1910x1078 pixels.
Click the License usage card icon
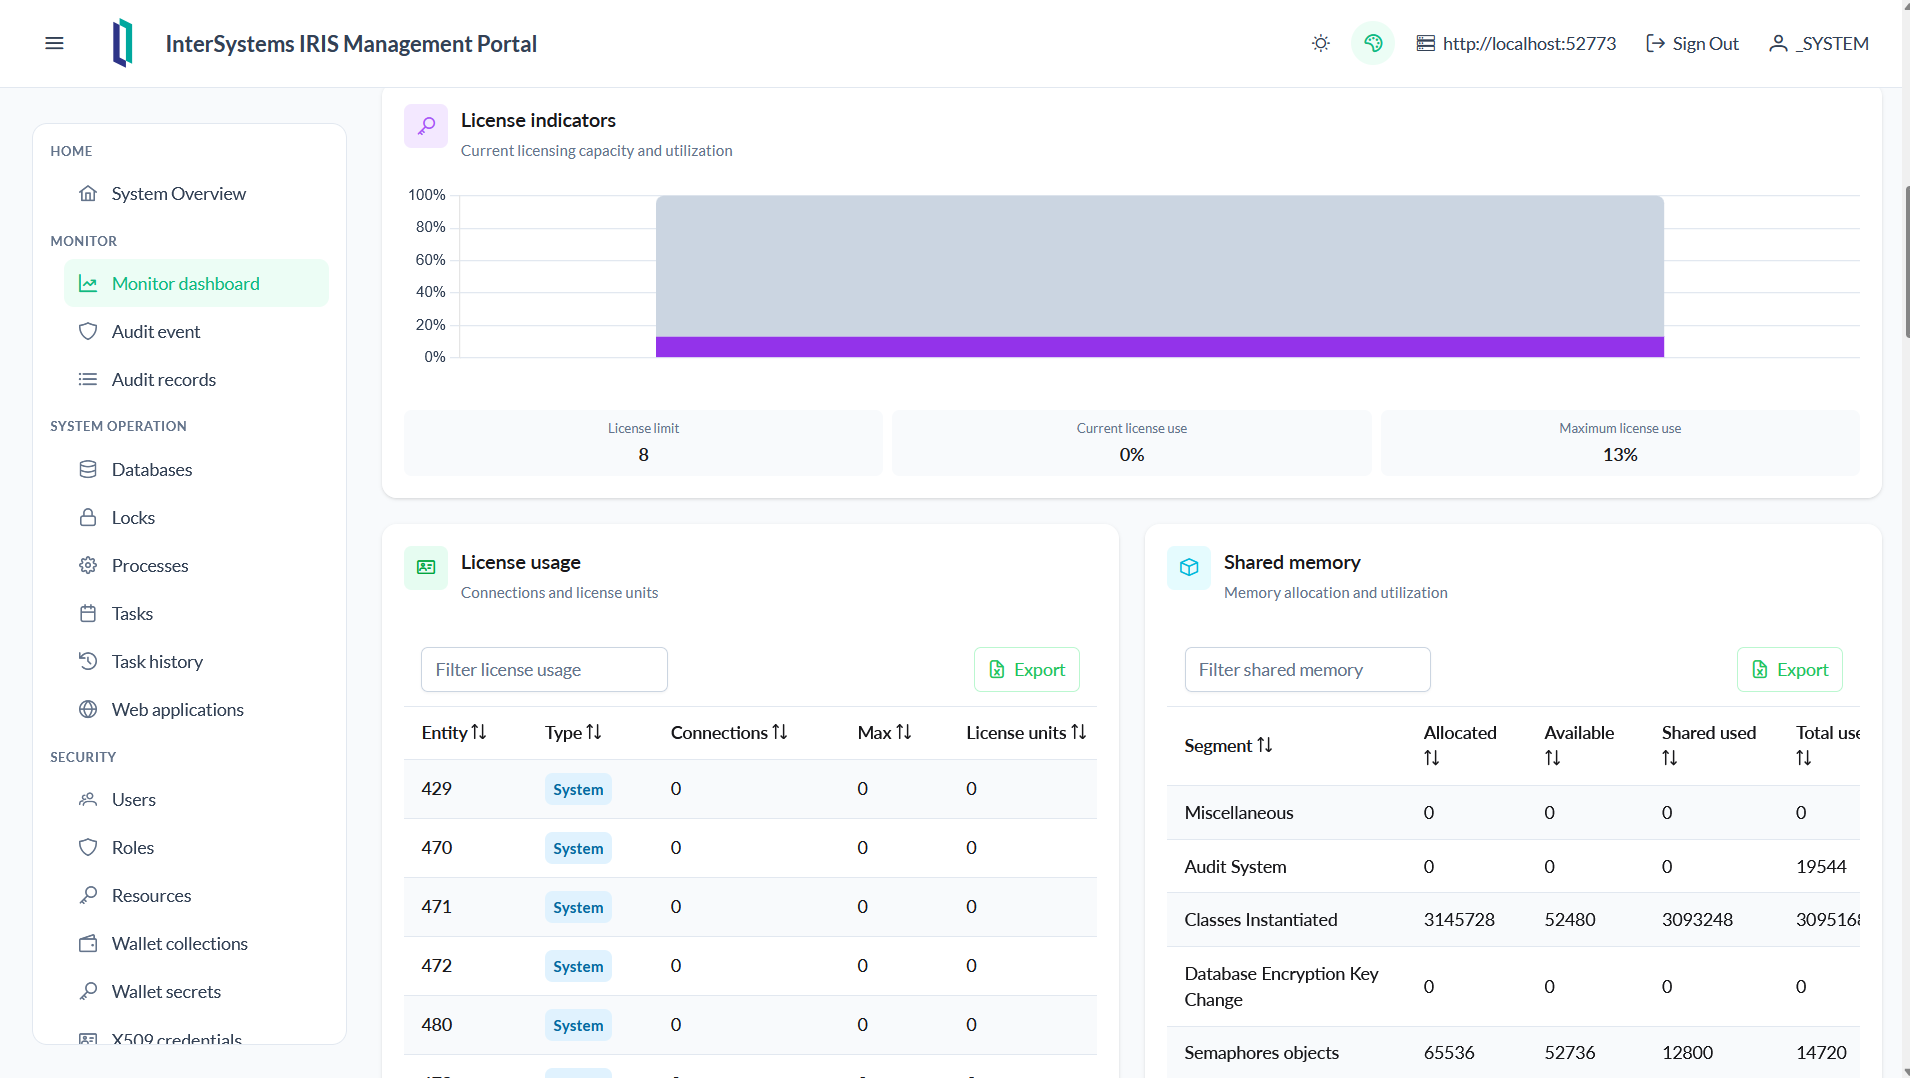point(426,568)
